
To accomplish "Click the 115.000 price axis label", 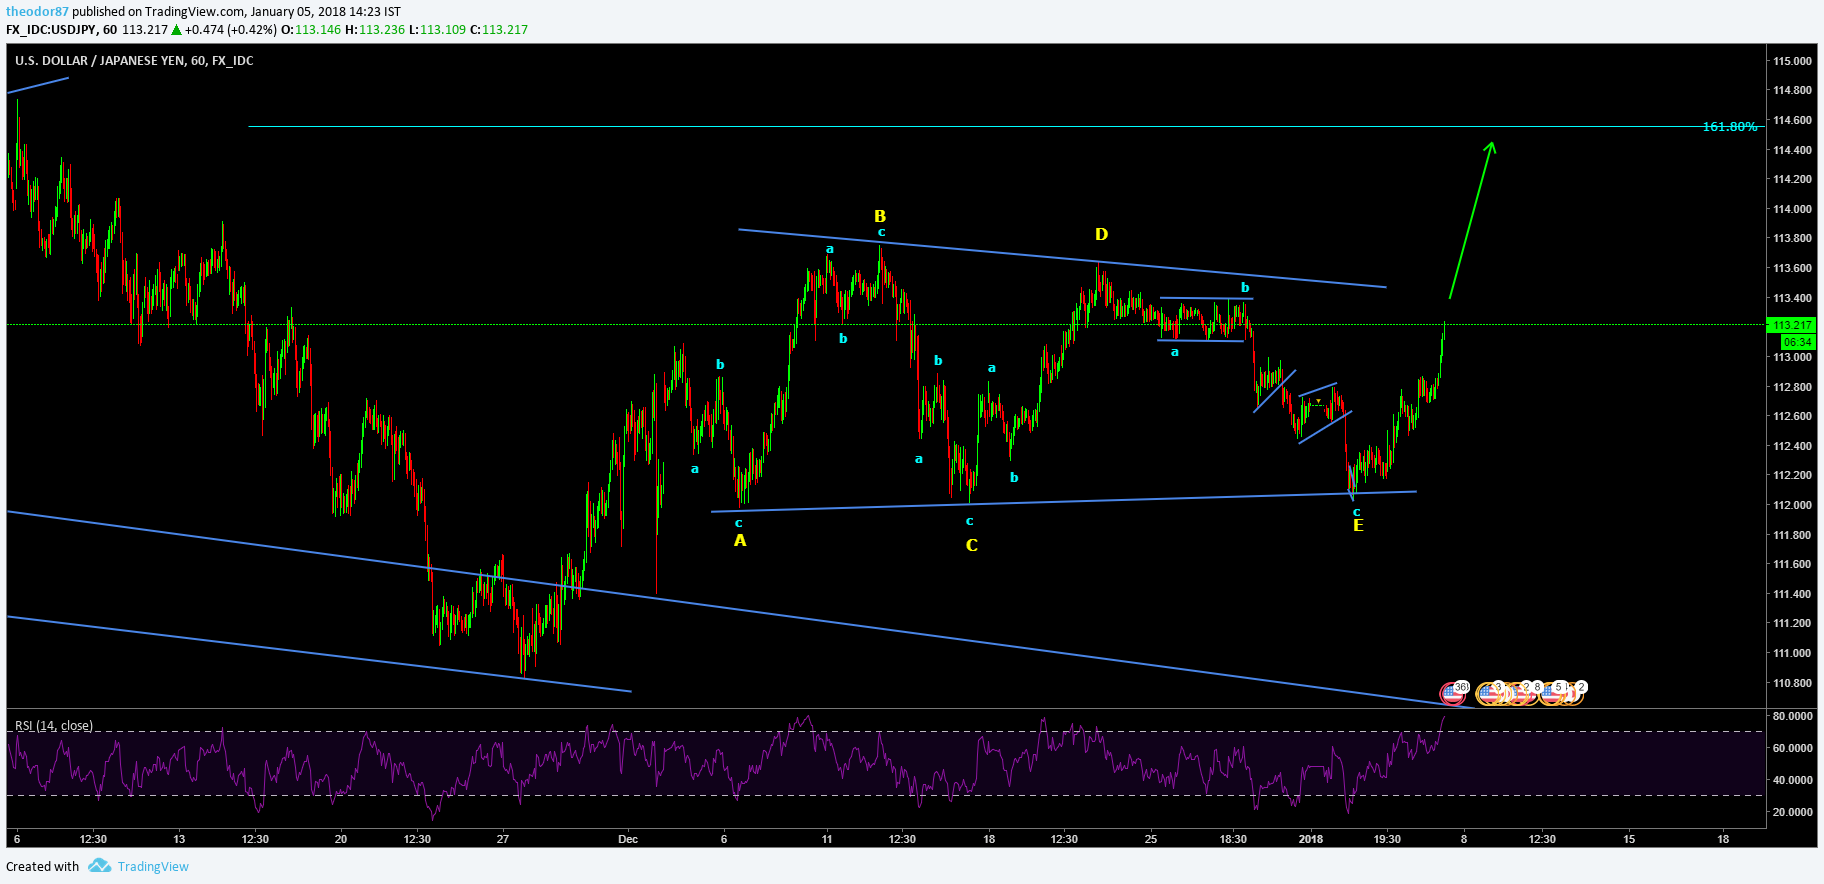I will (x=1792, y=61).
